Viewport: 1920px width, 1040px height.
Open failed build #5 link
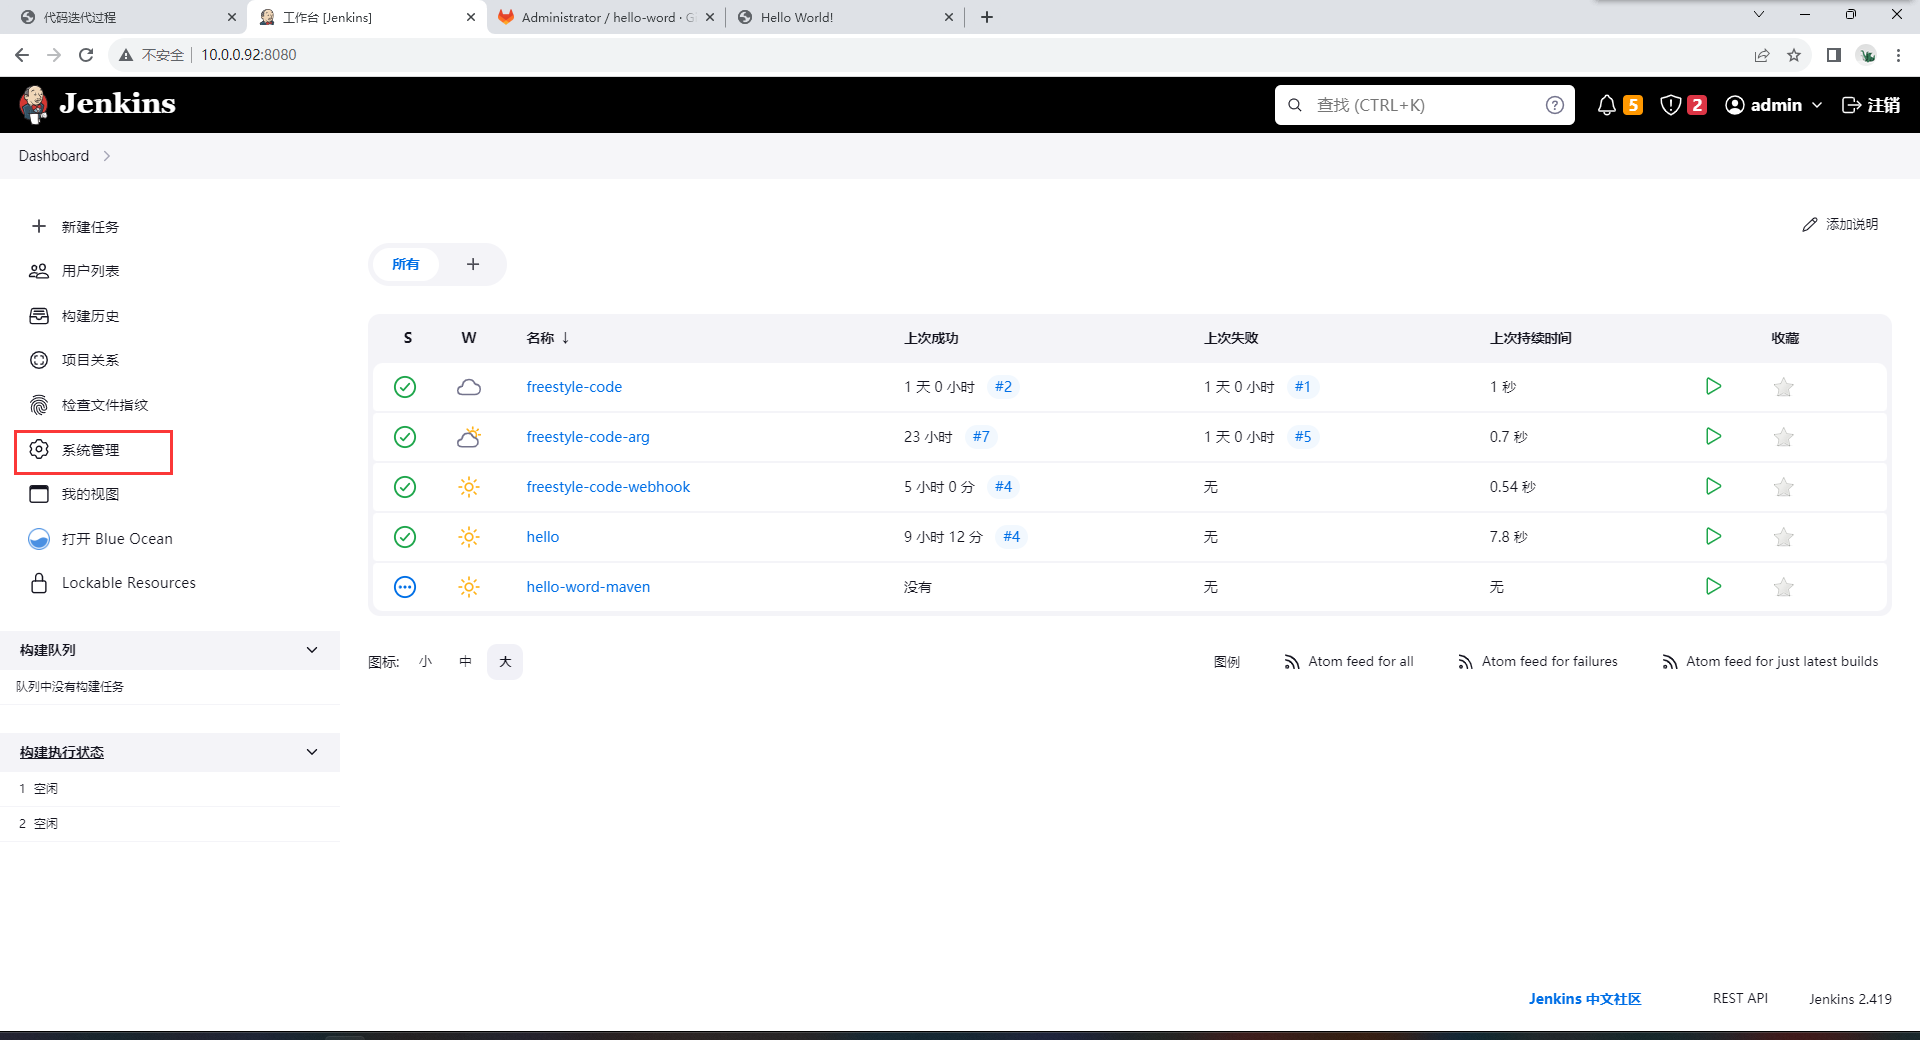1302,437
